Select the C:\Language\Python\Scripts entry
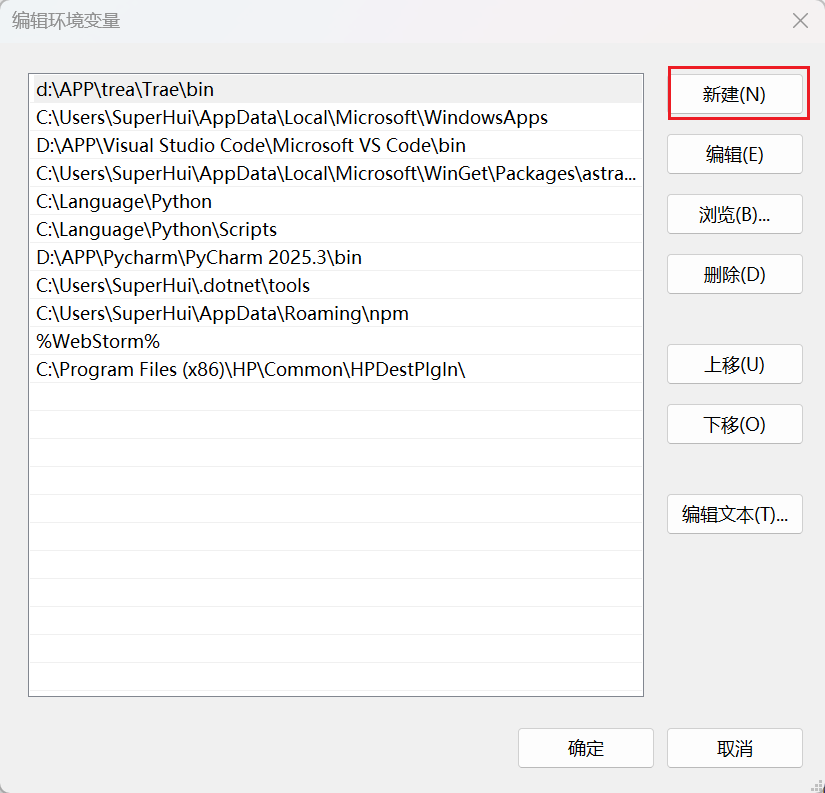Screen dimensions: 825x793 [336, 229]
